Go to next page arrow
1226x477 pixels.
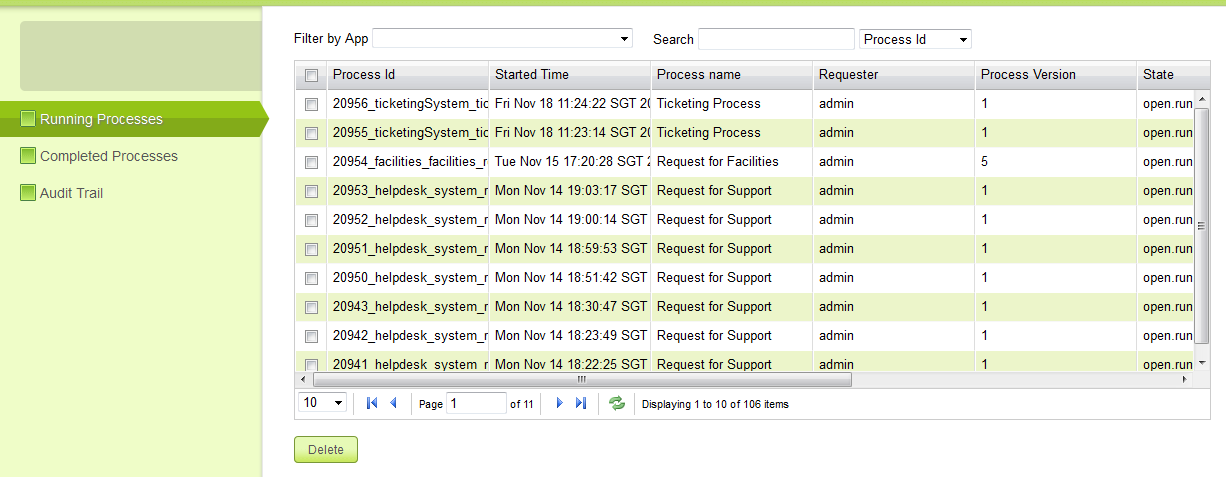coord(559,403)
